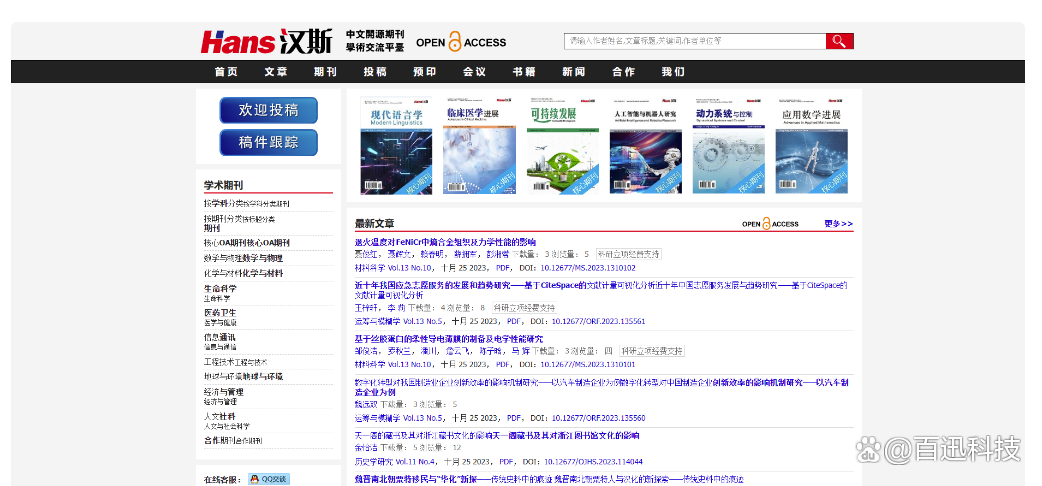Screen dimensions: 1042x486
Task: Click 科研立项经费支持 tag in first article
Action: (x=629, y=255)
